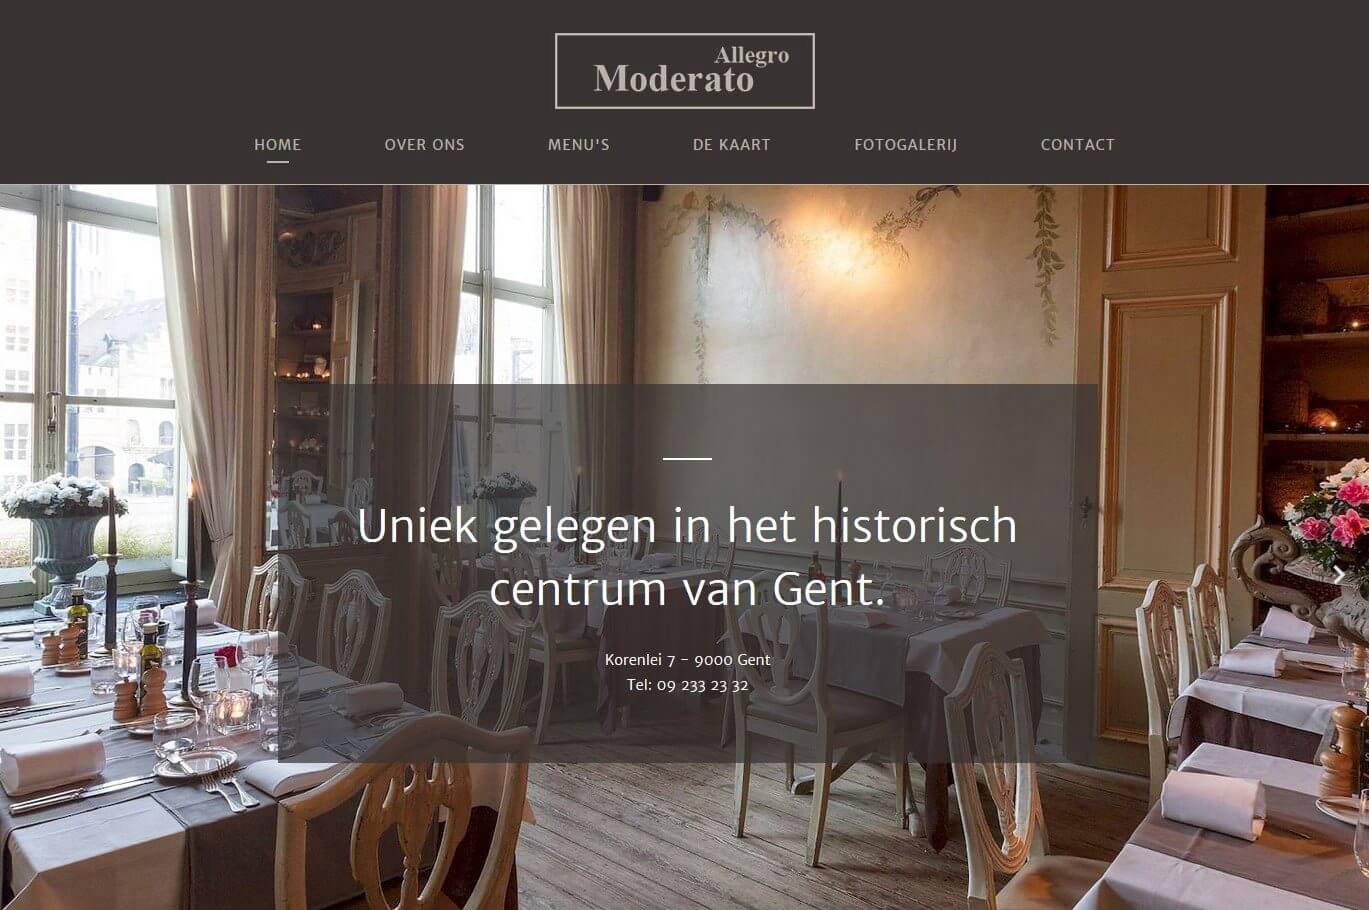This screenshot has height=910, width=1369.
Task: Click the white divider line above the headline
Action: click(x=687, y=459)
